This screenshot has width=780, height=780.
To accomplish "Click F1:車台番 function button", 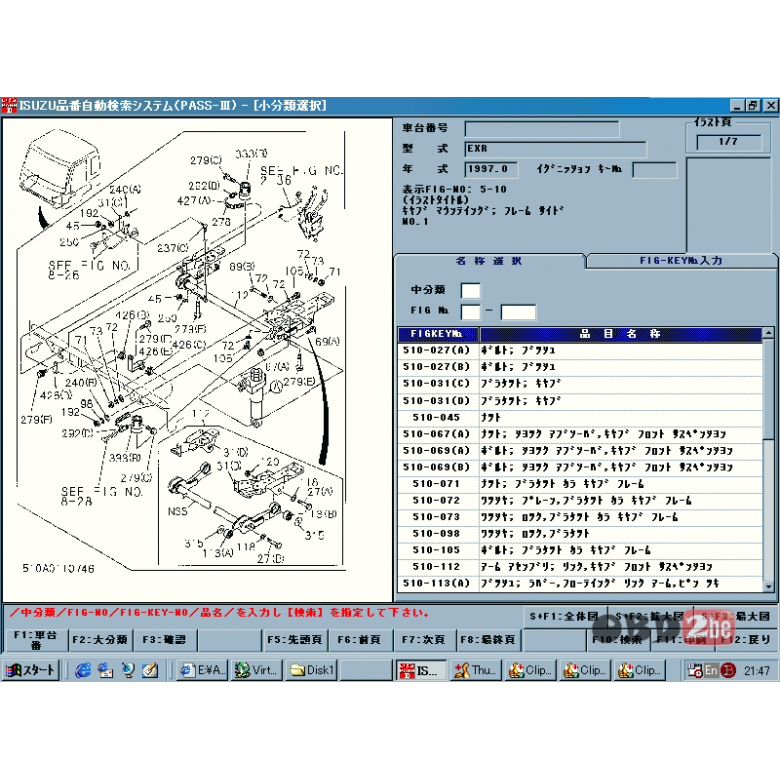I will coord(35,640).
